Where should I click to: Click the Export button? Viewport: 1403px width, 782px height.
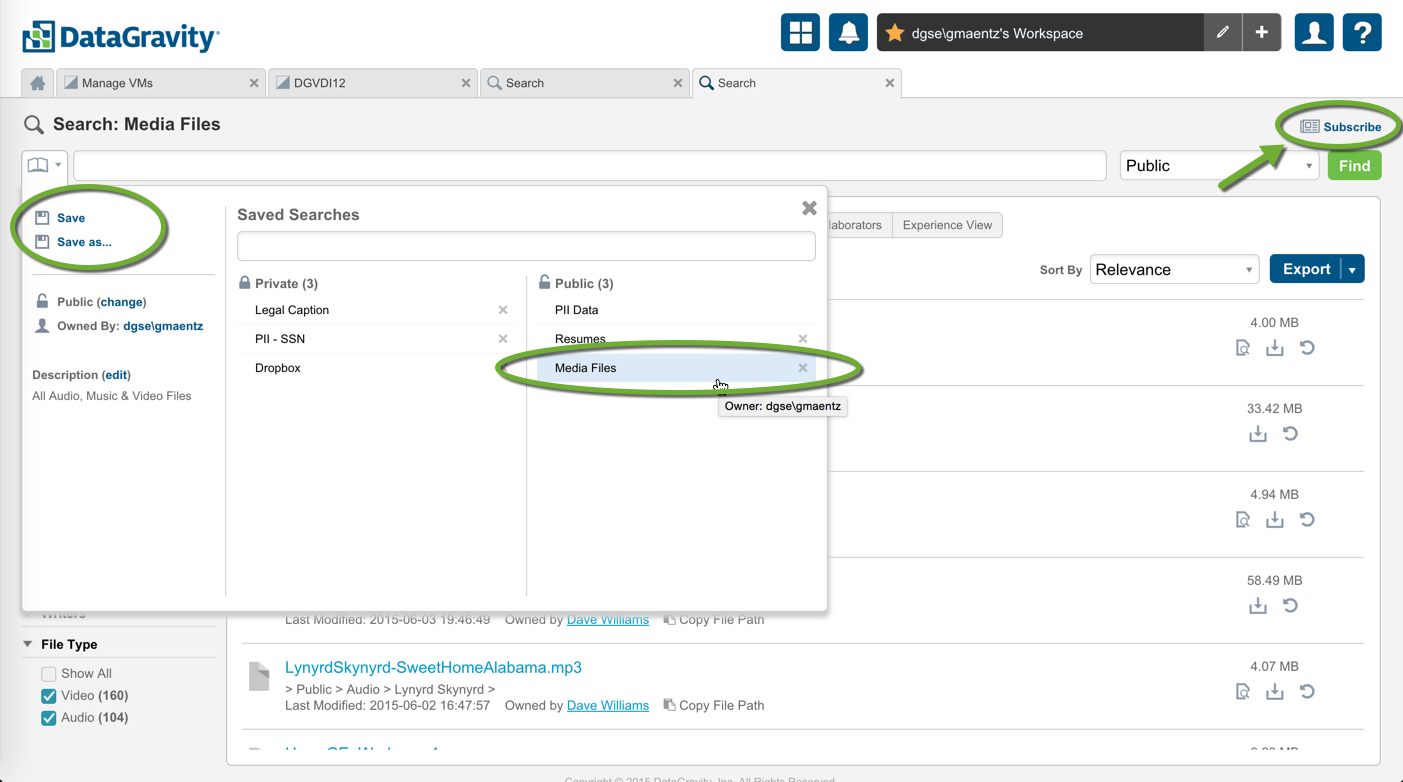point(1306,270)
